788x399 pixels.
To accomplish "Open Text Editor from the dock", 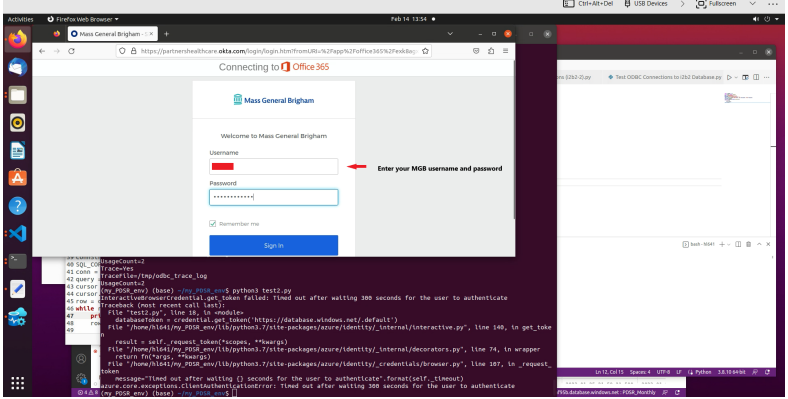I will coord(18,289).
